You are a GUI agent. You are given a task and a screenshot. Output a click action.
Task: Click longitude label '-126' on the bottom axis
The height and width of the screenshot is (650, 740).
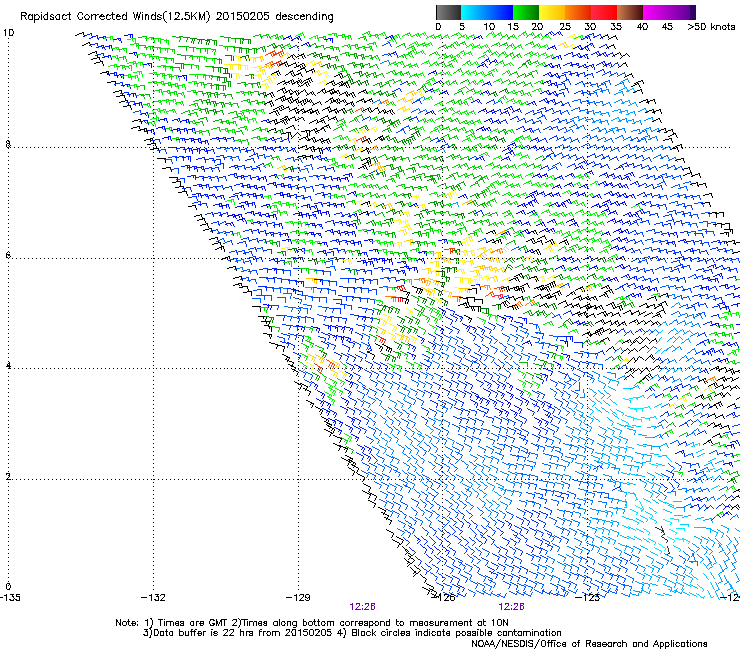click(x=444, y=598)
